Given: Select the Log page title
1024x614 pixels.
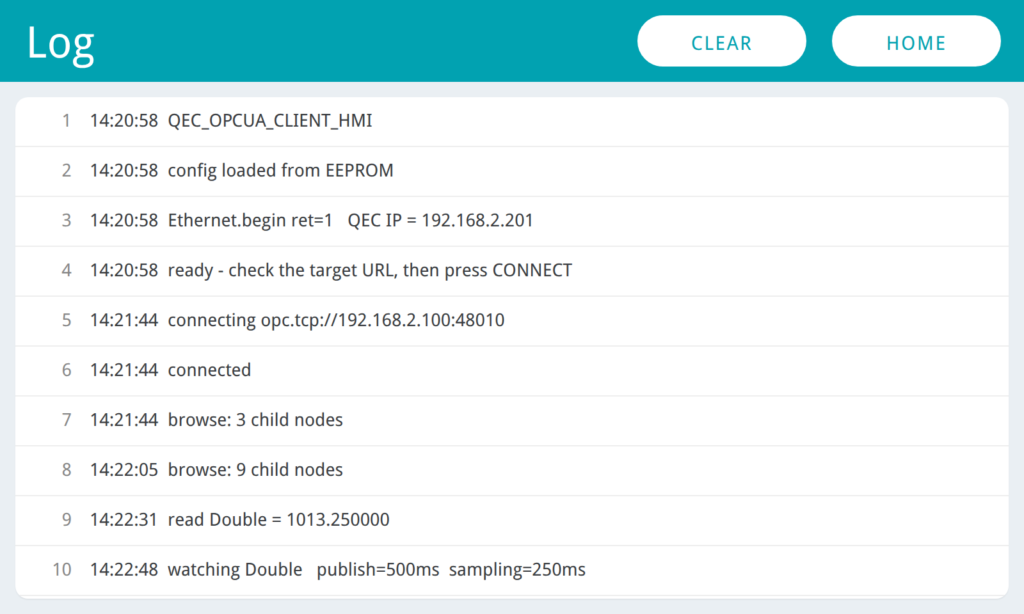Looking at the screenshot, I should (61, 44).
